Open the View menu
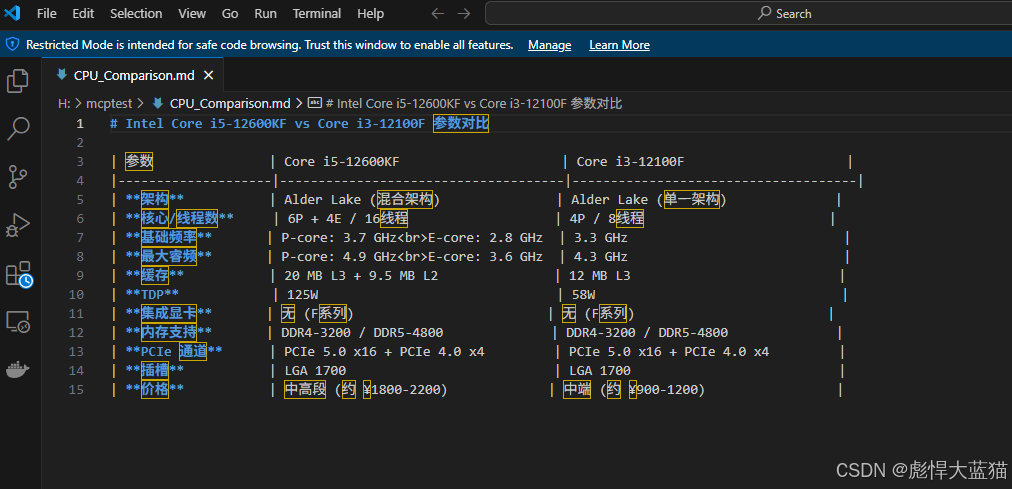 tap(192, 14)
